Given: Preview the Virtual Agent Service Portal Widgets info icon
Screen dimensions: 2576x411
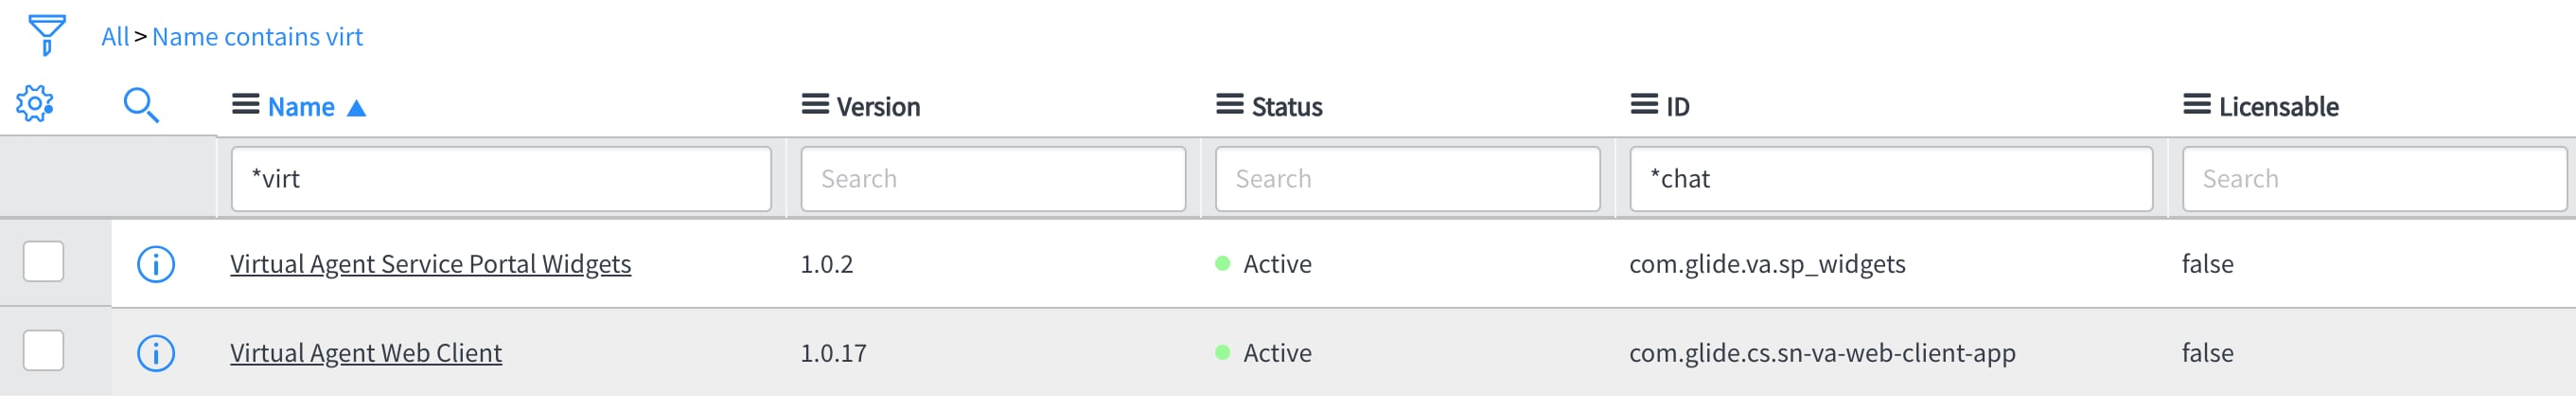Looking at the screenshot, I should click(156, 265).
